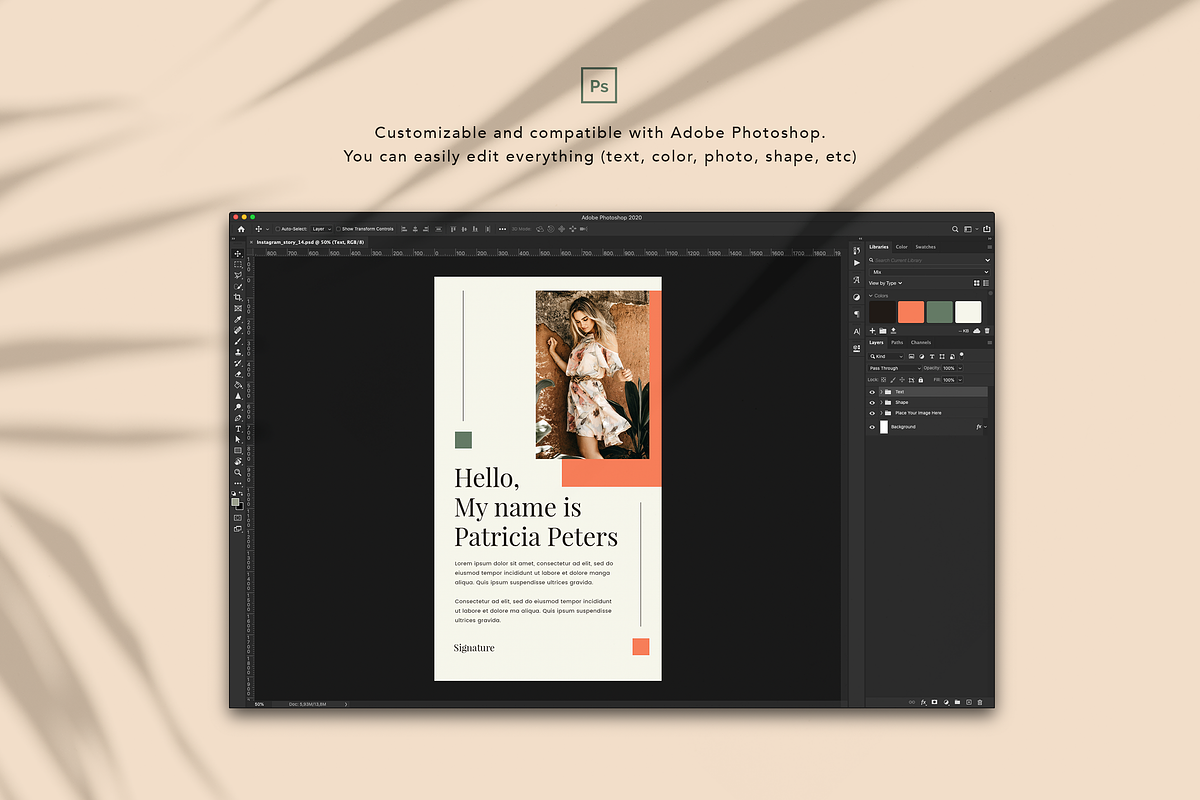1200x800 pixels.
Task: Collapse the Colors section in Libraries
Action: tap(871, 296)
